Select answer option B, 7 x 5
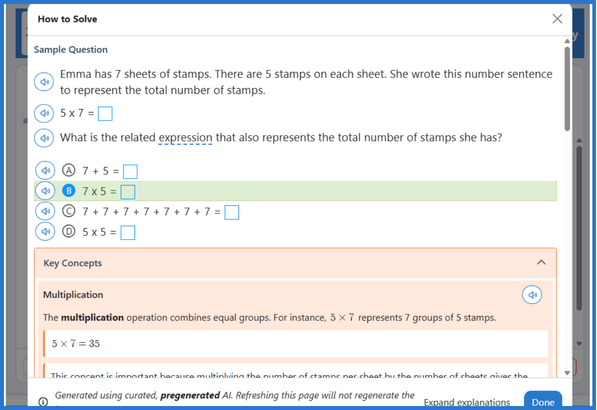The height and width of the screenshot is (410, 597). pyautogui.click(x=69, y=191)
